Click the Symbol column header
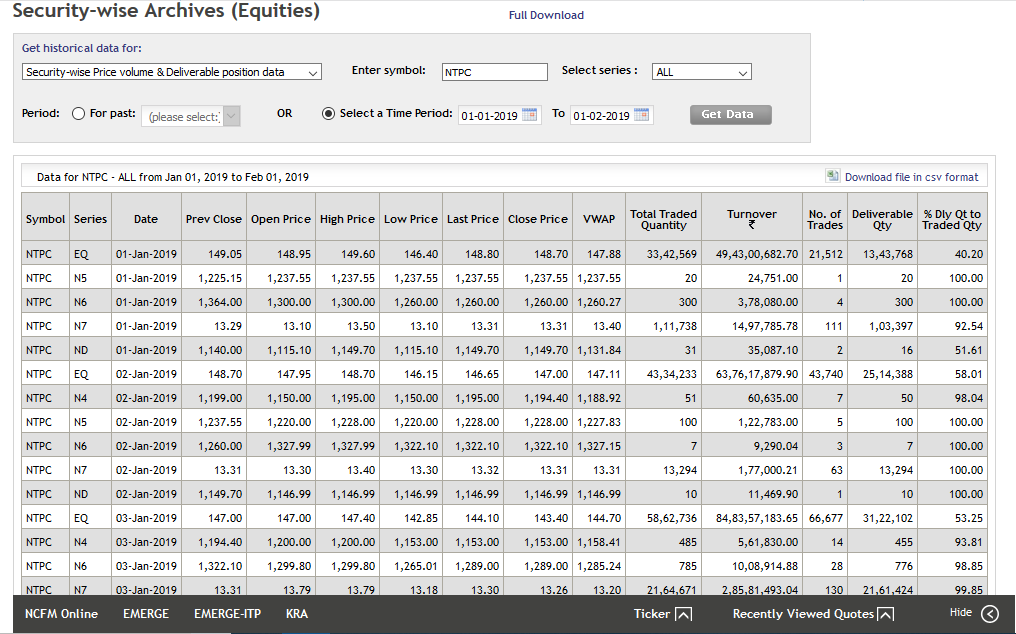The width and height of the screenshot is (1016, 634). (45, 219)
